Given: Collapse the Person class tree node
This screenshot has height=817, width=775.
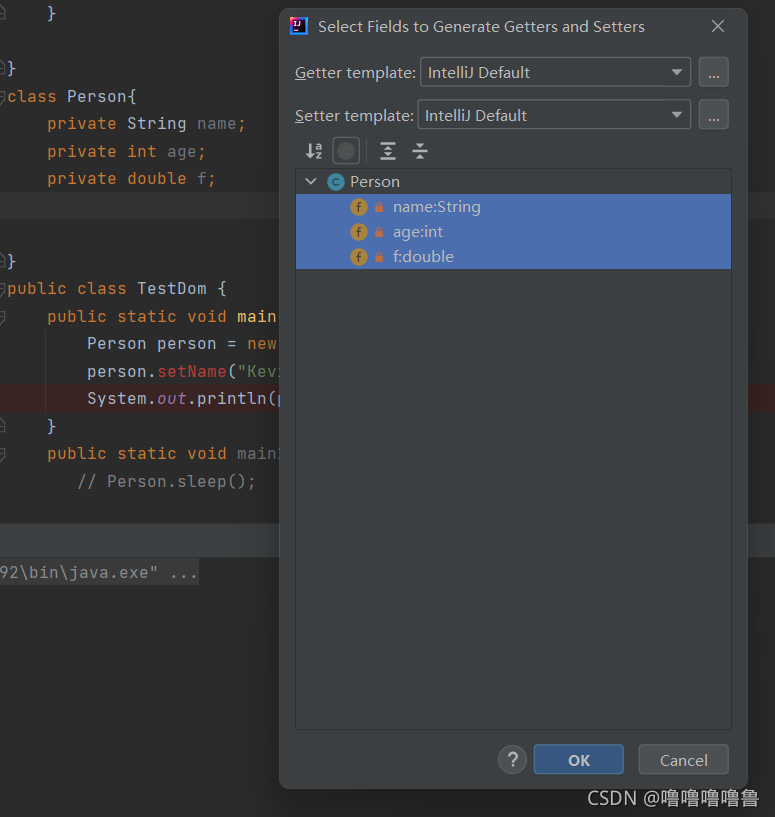Looking at the screenshot, I should (x=311, y=181).
